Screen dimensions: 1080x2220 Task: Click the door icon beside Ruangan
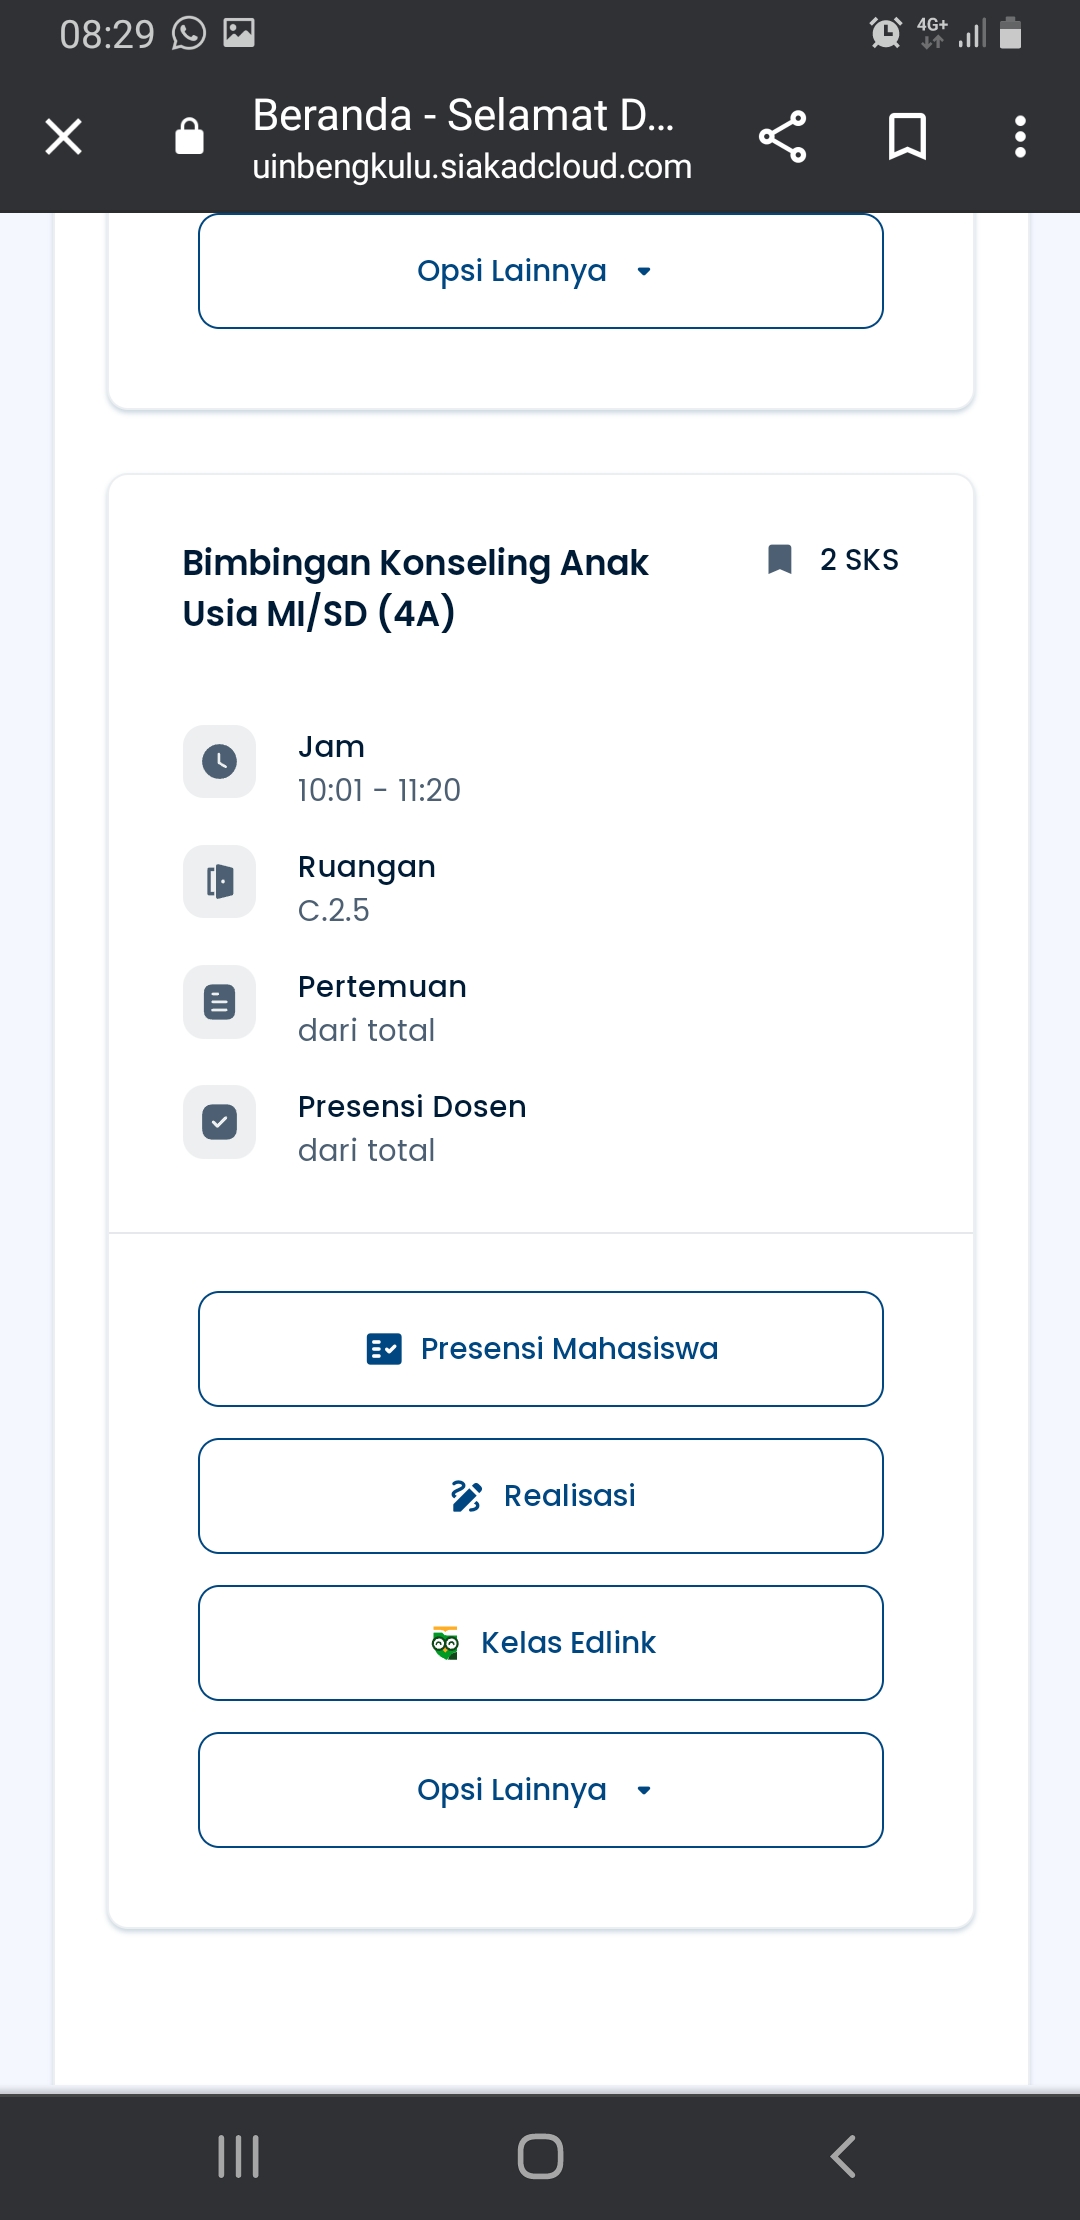pos(219,882)
